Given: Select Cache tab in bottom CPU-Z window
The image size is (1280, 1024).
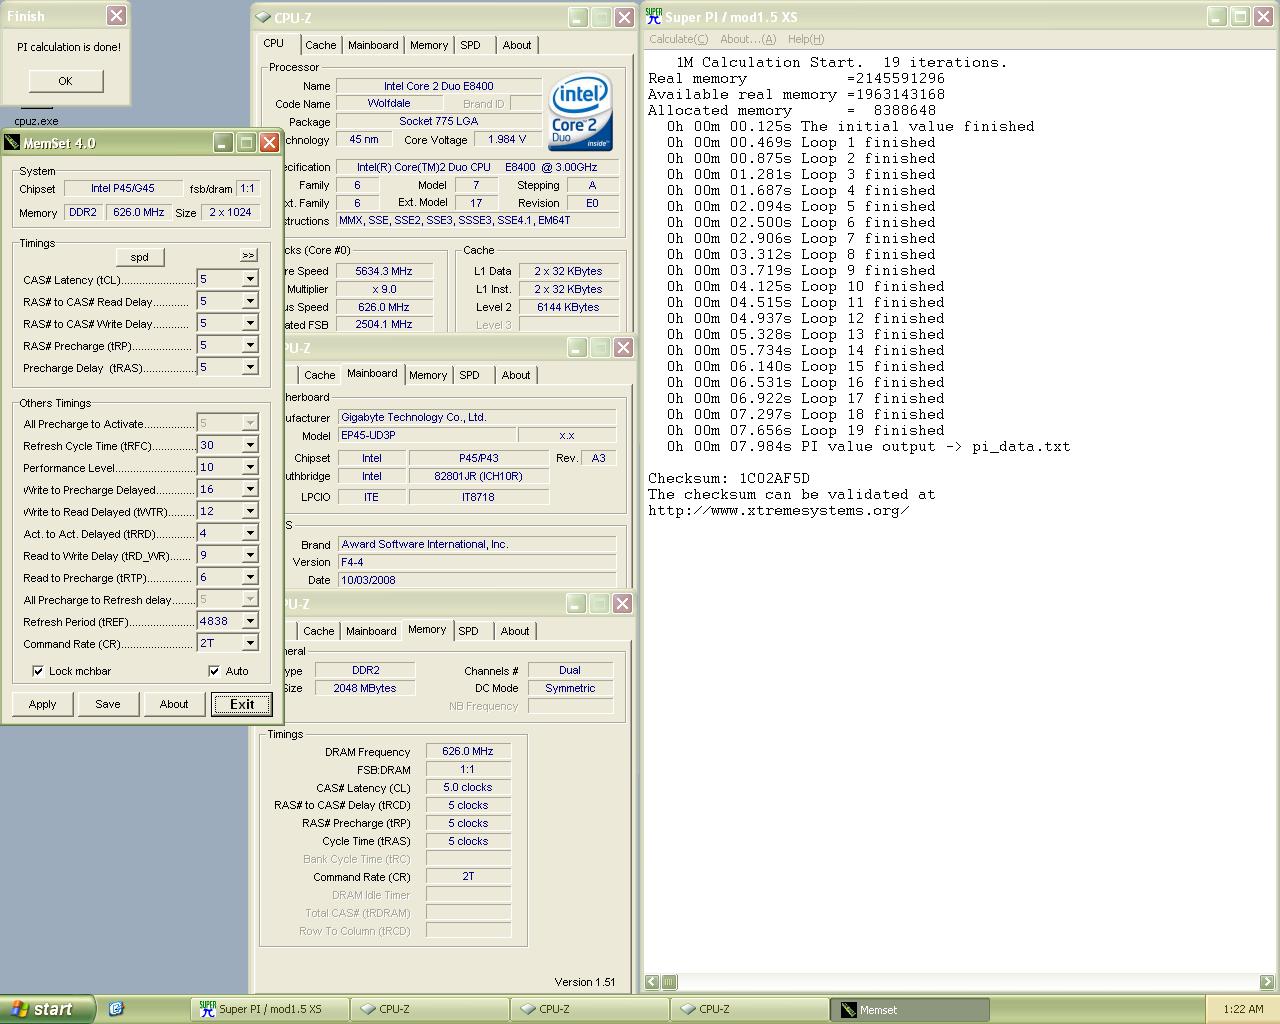Looking at the screenshot, I should click(x=319, y=631).
